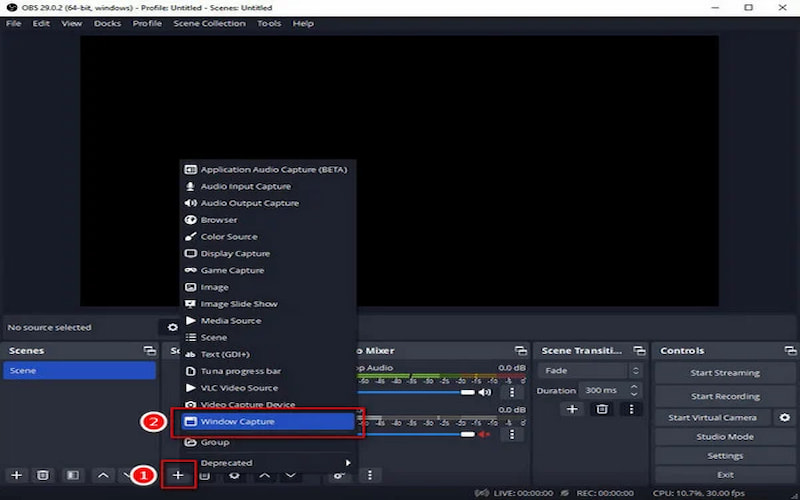This screenshot has height=500, width=800.
Task: Adjust the 300 ms duration stepper
Action: point(636,390)
